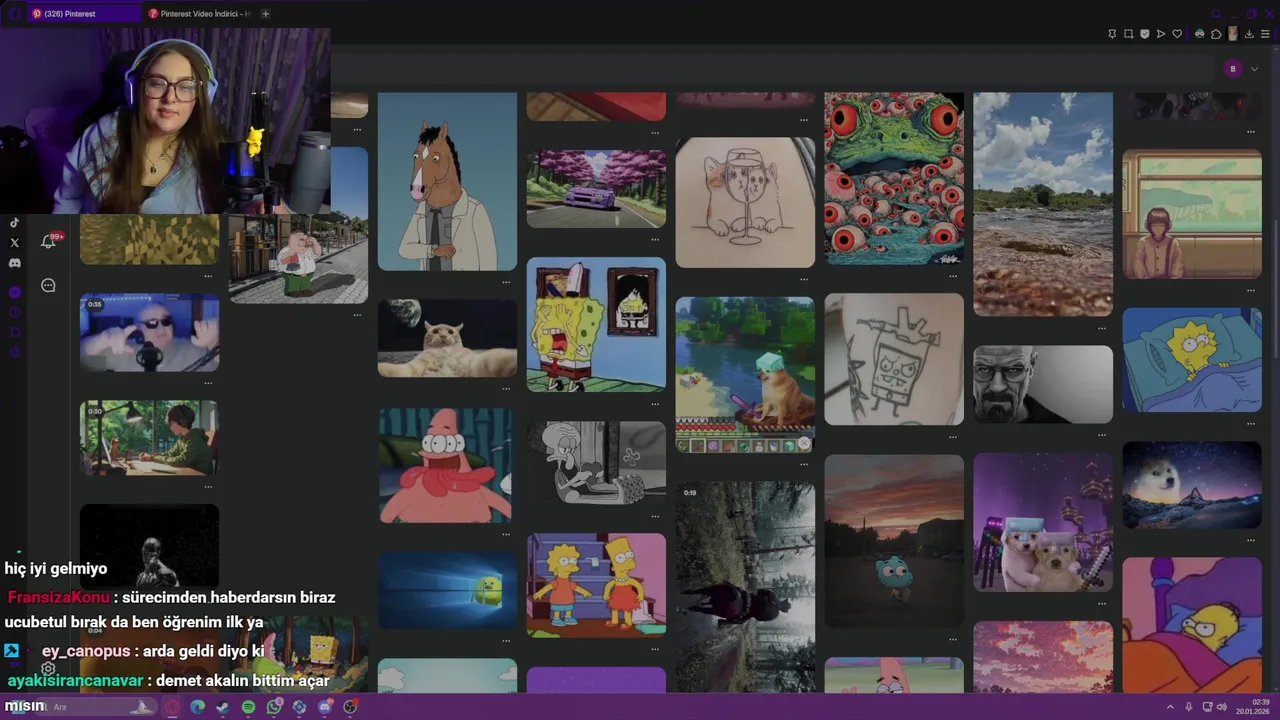Play the 0:50 person at desk video pin
This screenshot has height=720, width=1280.
(x=149, y=438)
